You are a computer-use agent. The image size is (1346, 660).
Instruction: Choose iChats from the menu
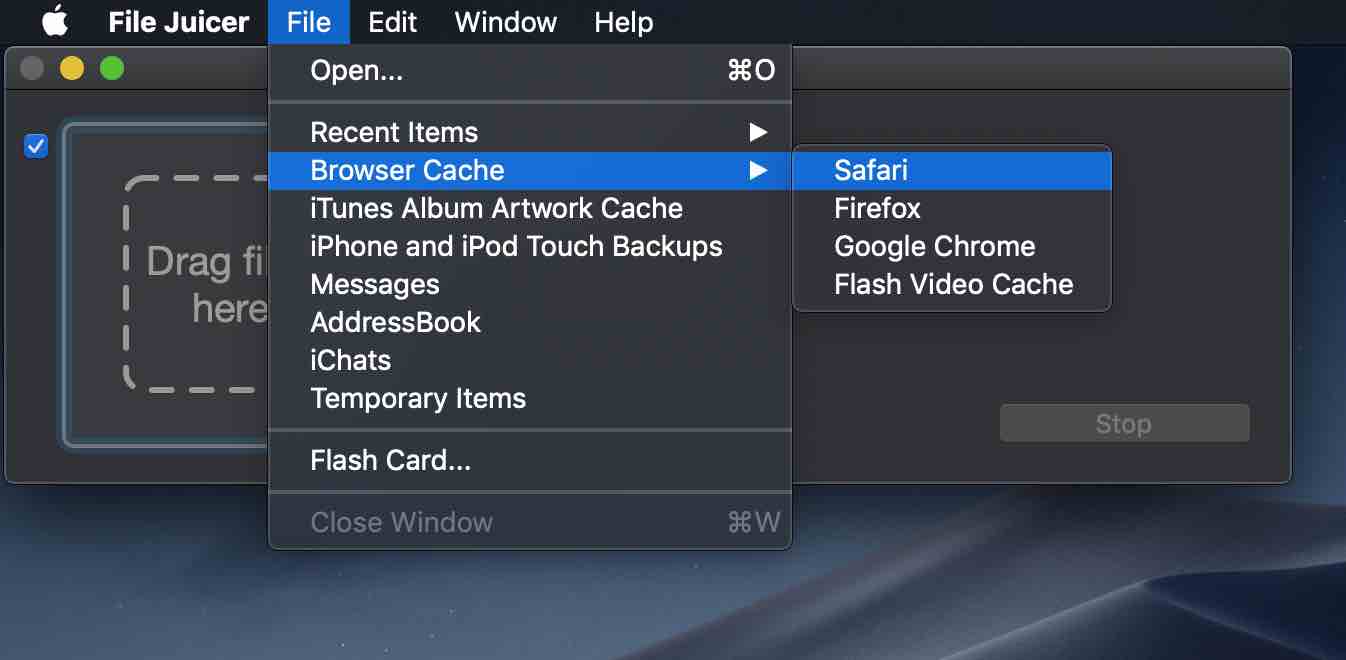click(350, 360)
